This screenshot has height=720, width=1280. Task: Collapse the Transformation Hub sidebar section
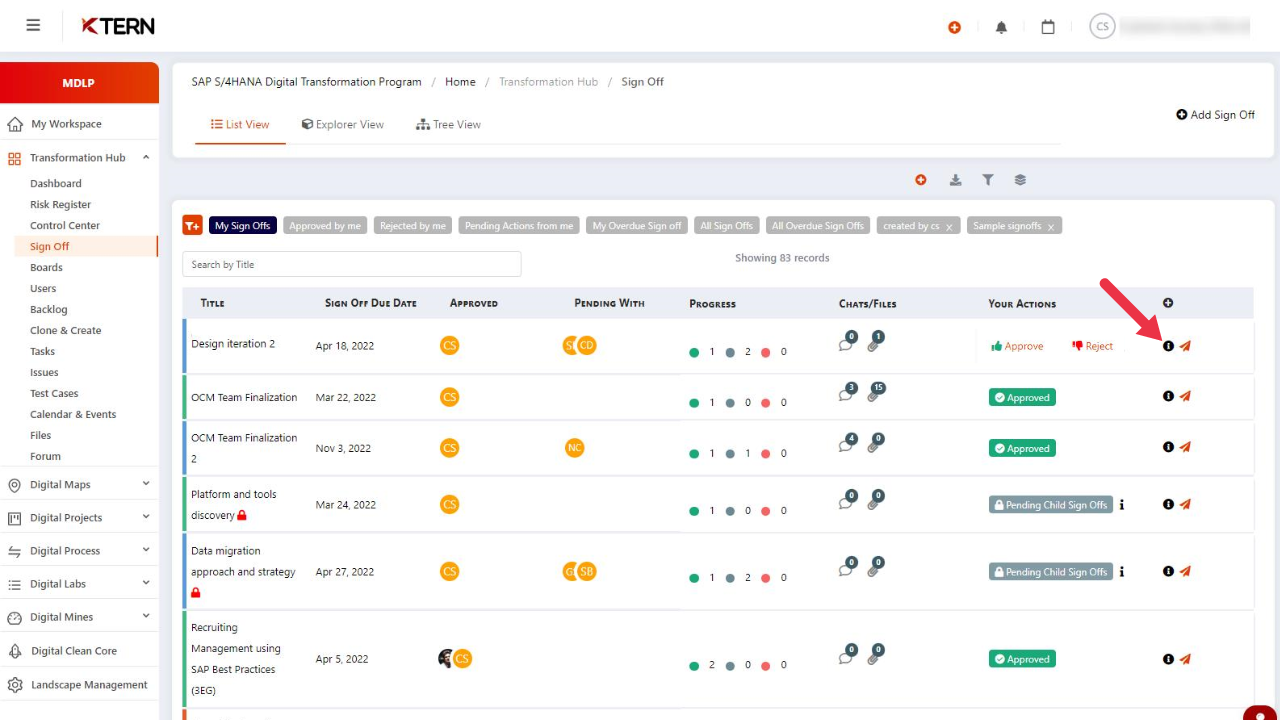[146, 157]
